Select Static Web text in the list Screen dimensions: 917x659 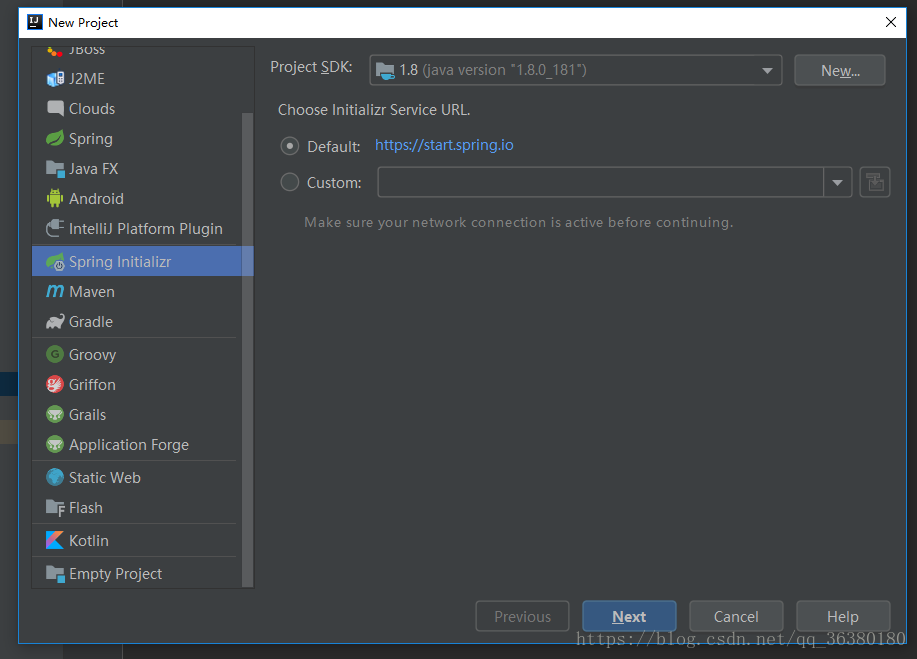[x=105, y=477]
